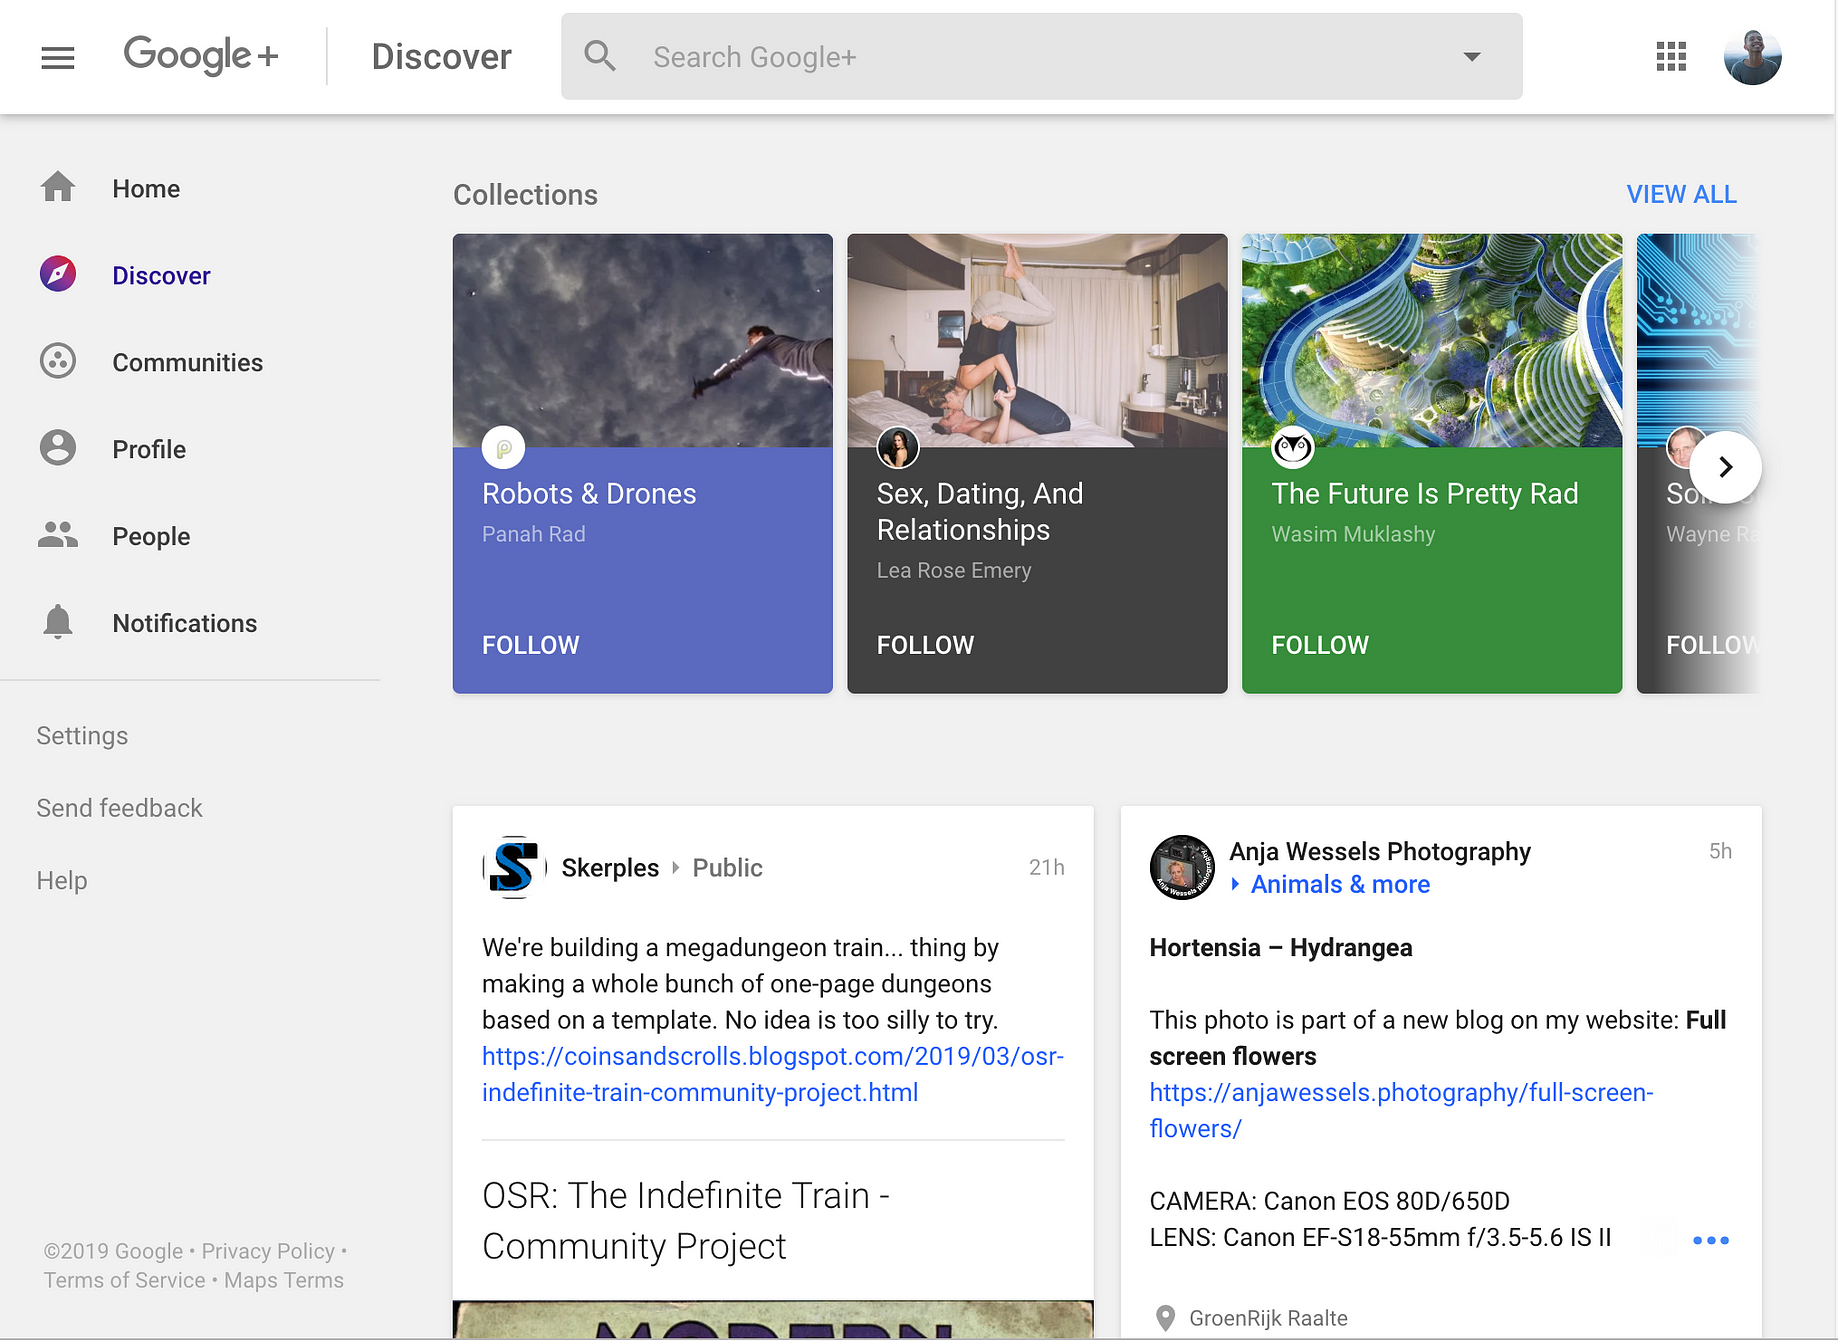
Task: Open Notifications in the sidebar
Action: [x=185, y=624]
